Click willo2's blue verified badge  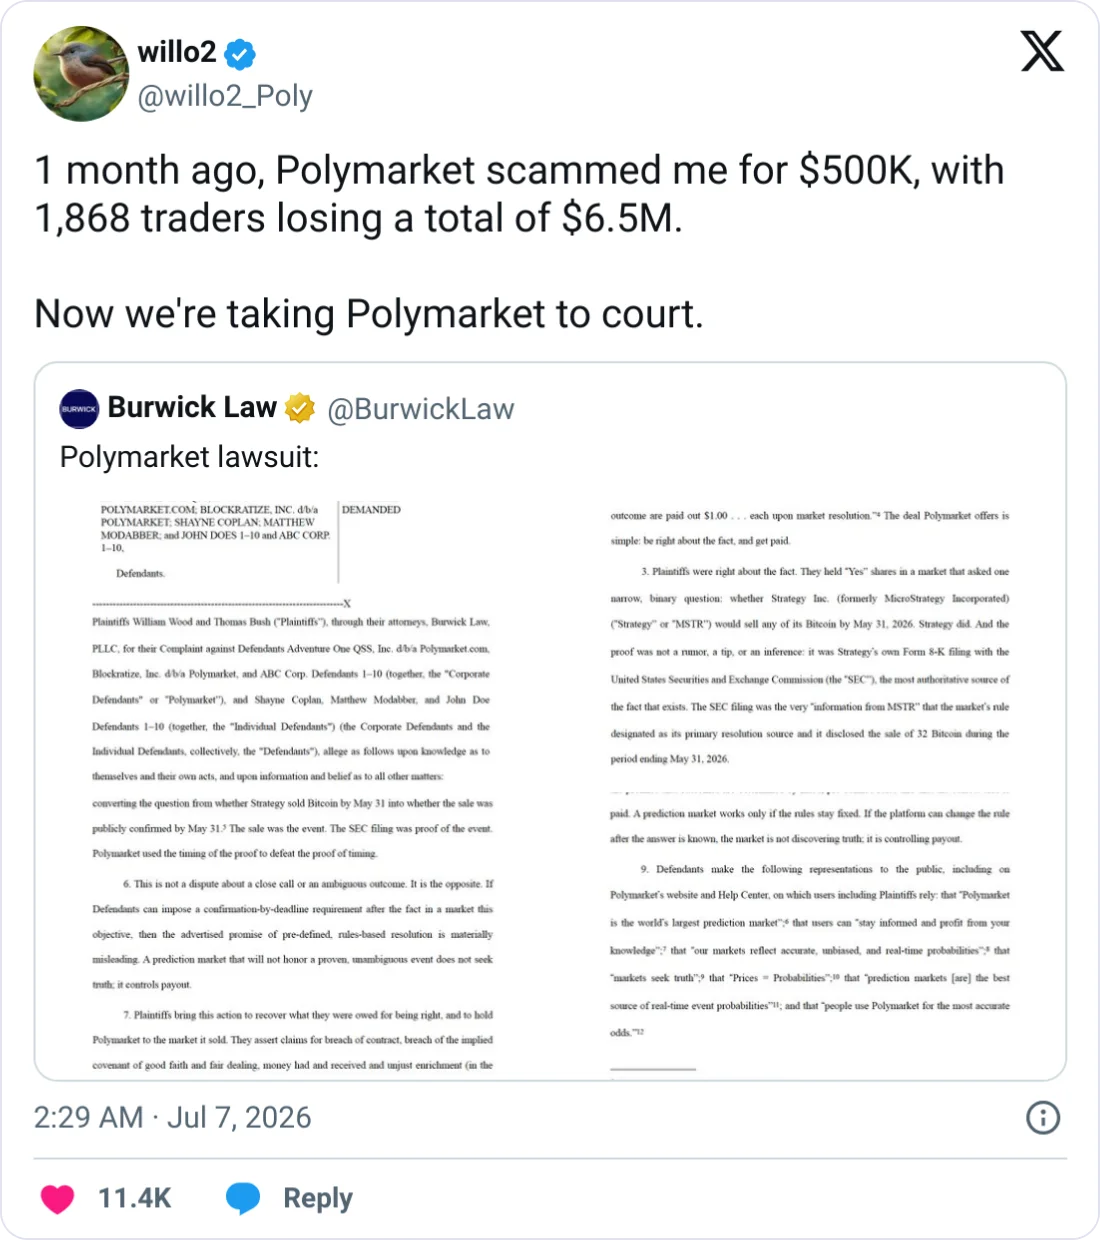coord(240,54)
